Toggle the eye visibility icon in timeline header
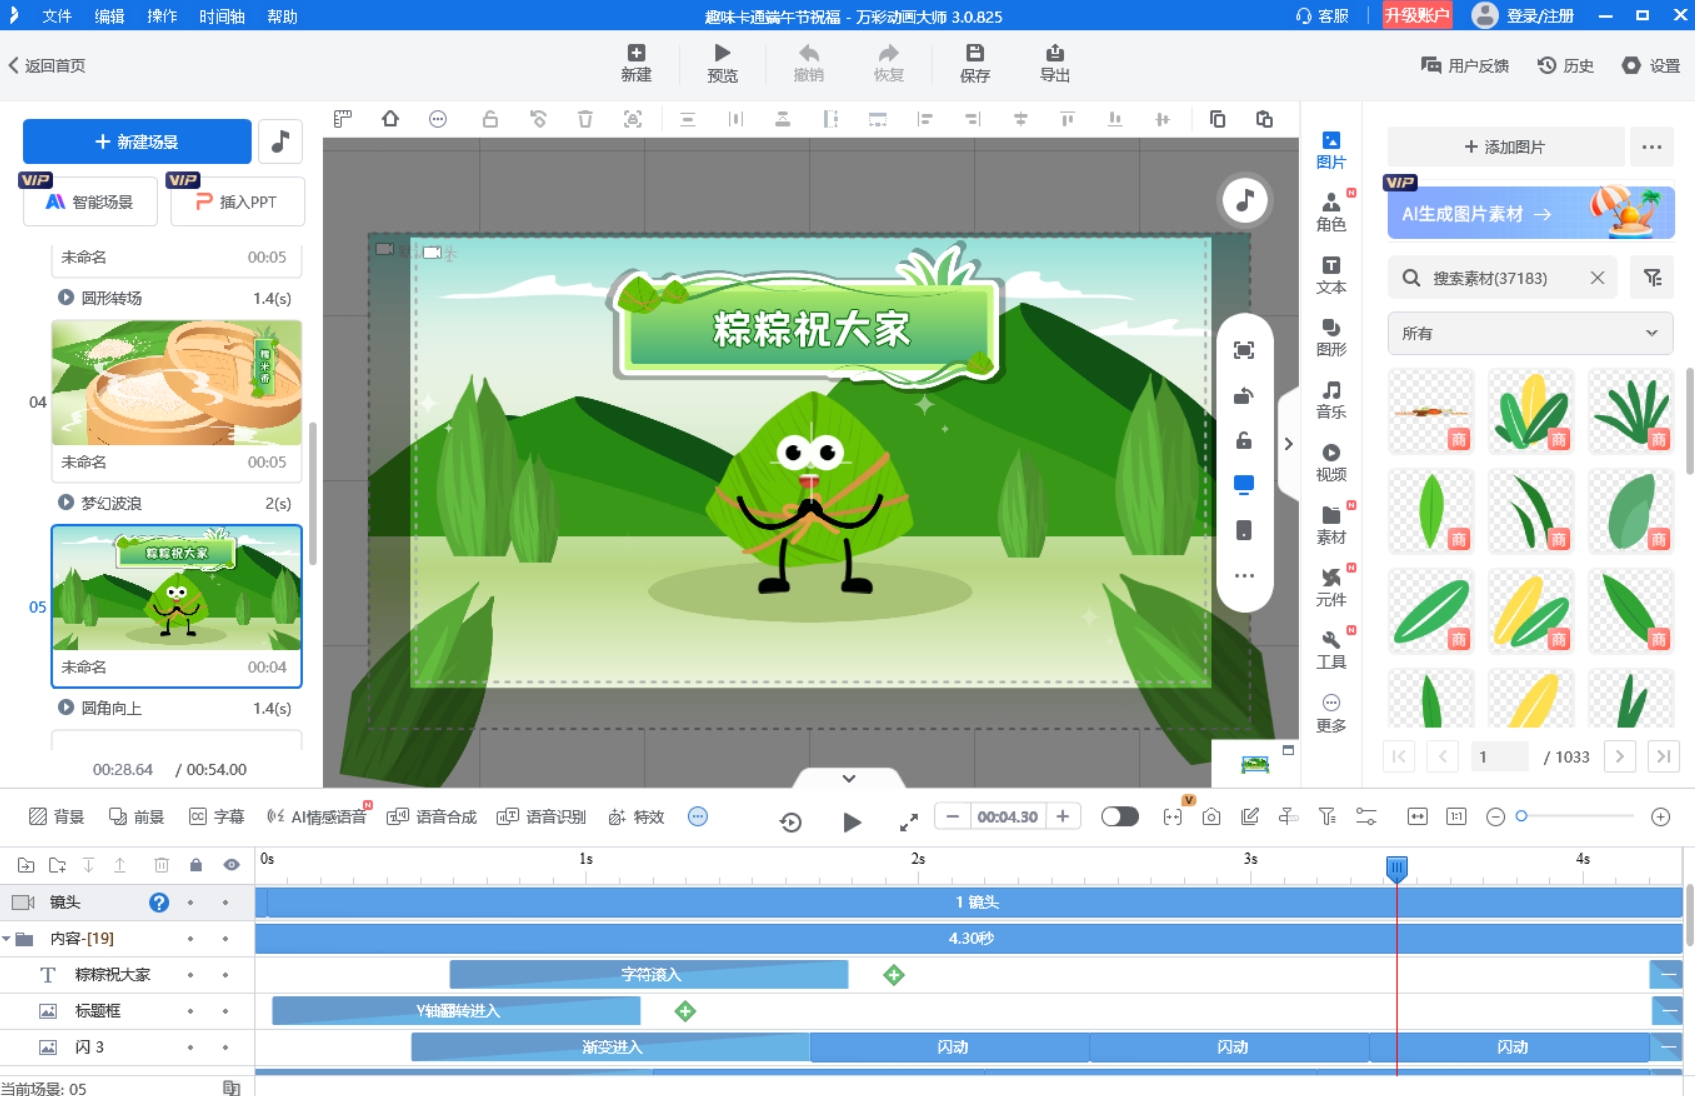 pos(231,865)
